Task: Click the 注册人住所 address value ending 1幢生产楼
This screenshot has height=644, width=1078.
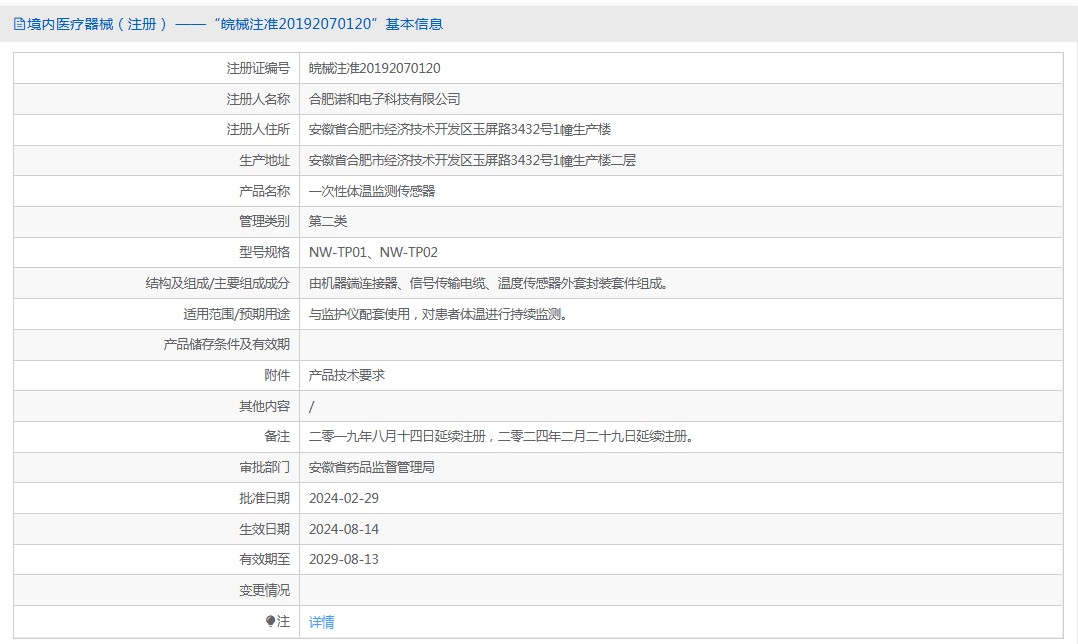Action: pos(460,129)
